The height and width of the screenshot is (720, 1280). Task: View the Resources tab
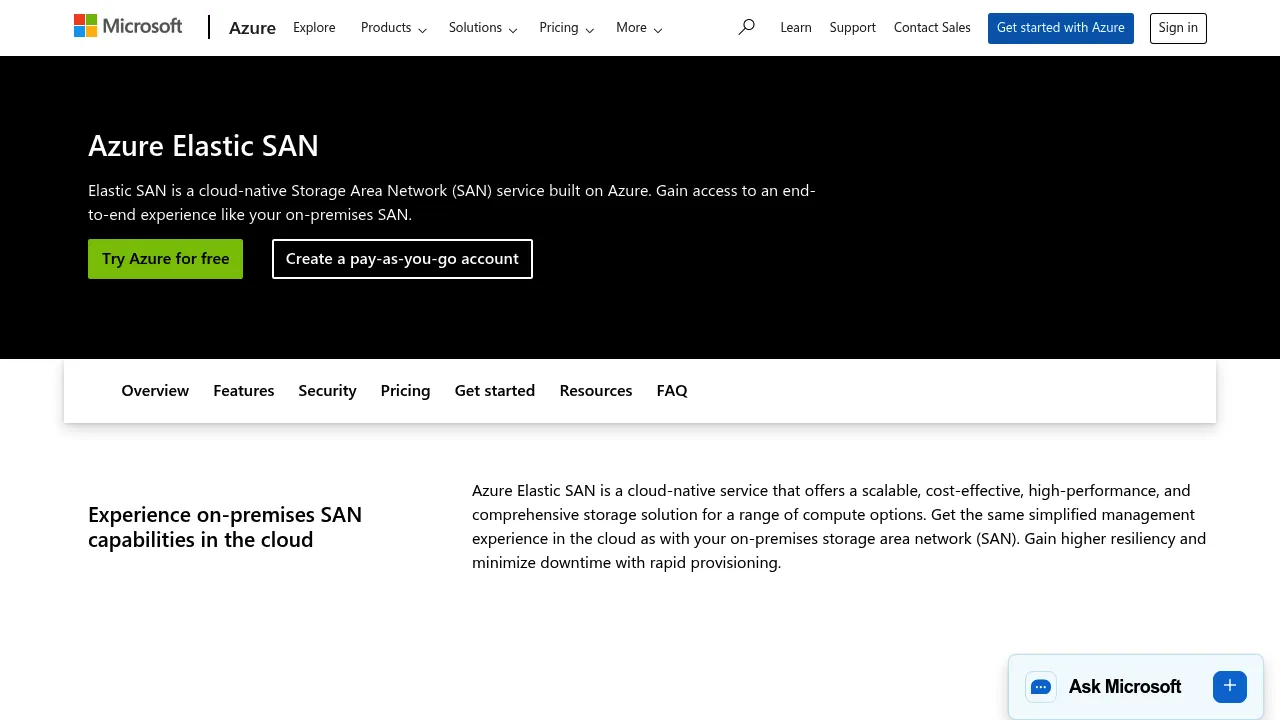point(596,391)
